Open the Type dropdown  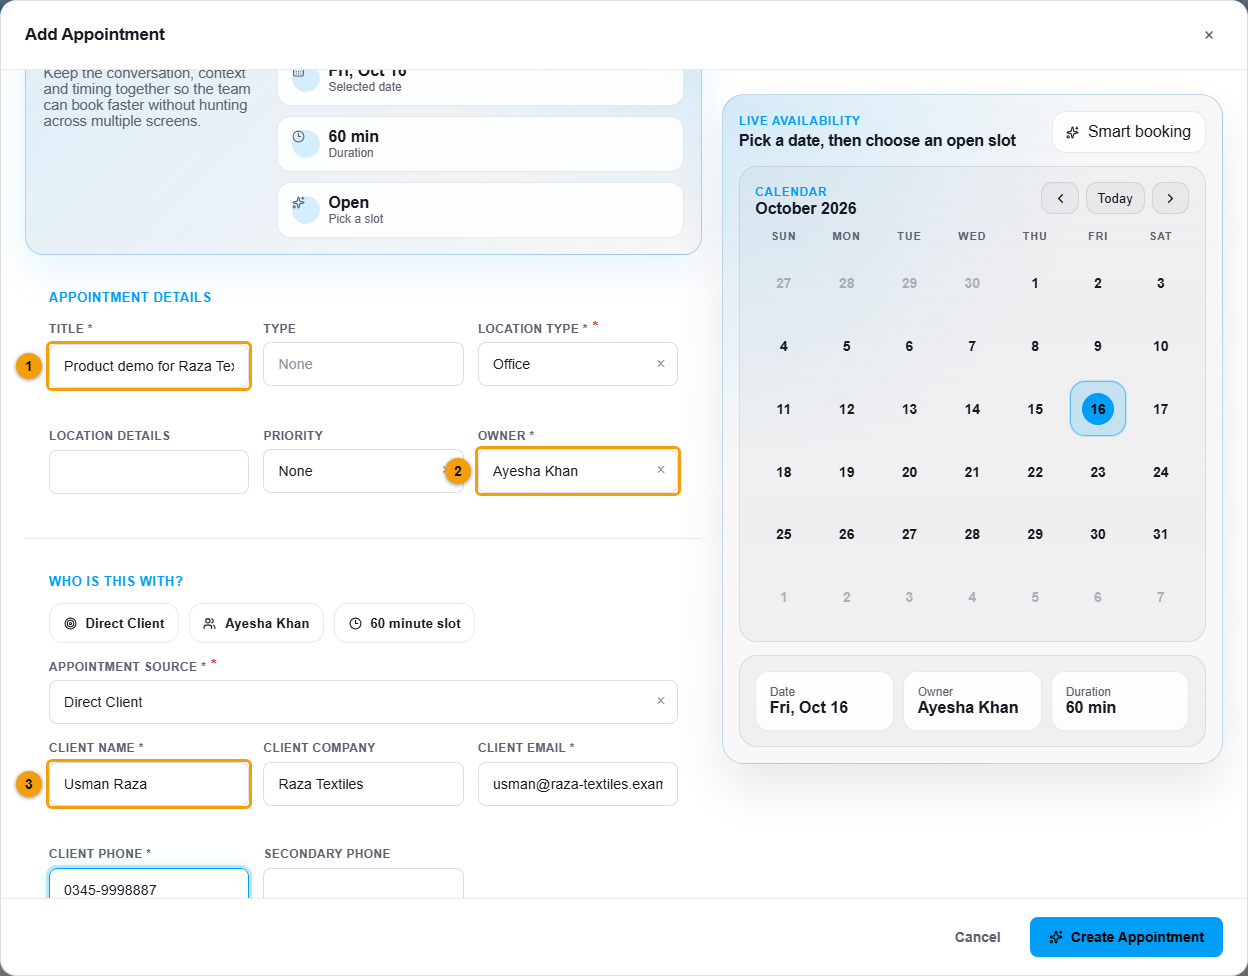(363, 364)
